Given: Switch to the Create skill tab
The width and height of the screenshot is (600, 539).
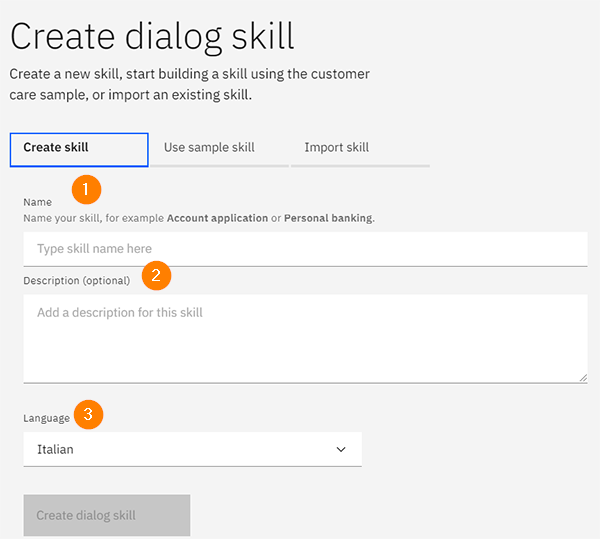Looking at the screenshot, I should [x=79, y=148].
